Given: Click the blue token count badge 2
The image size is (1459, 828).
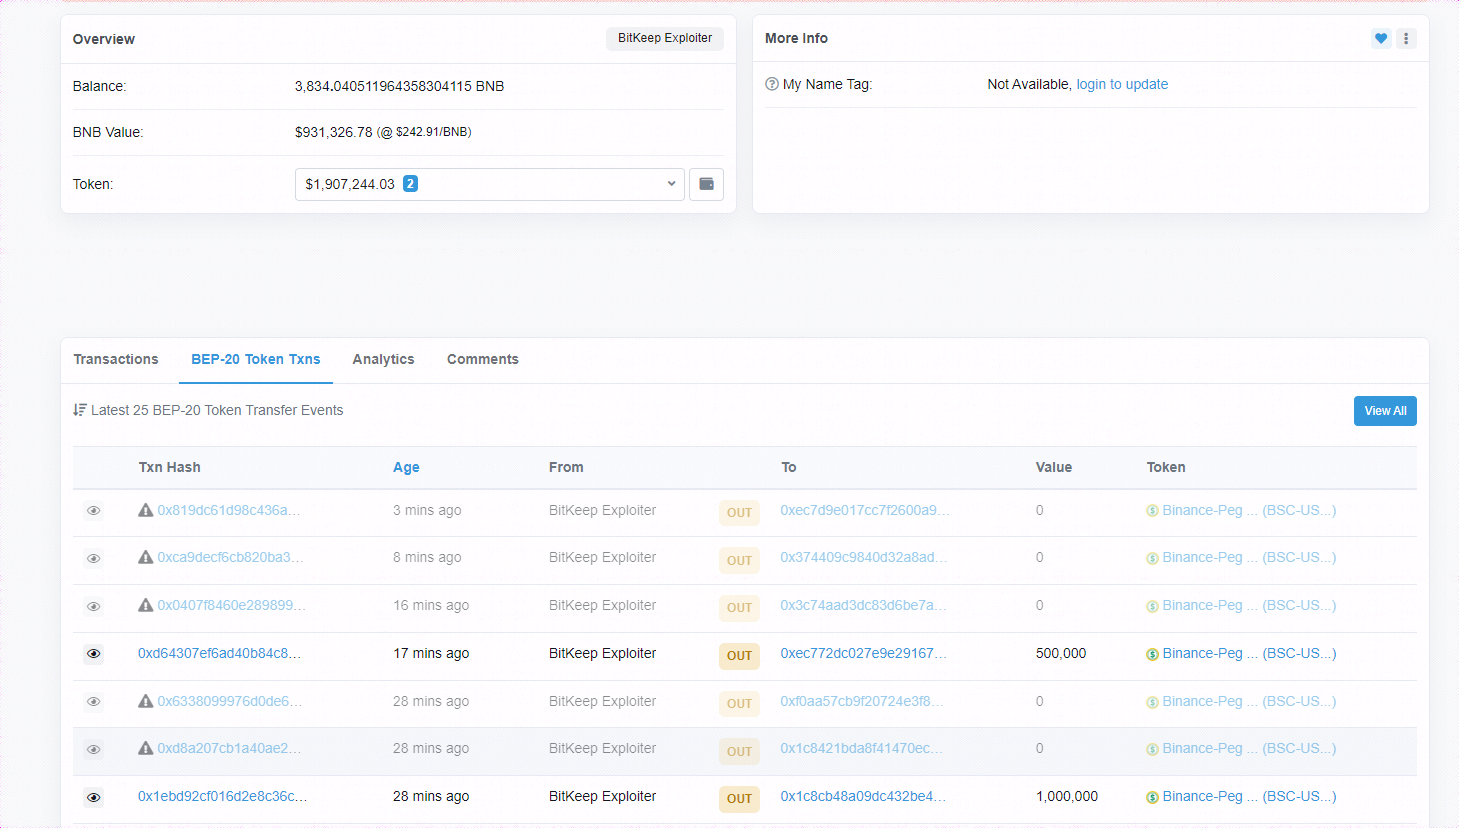Looking at the screenshot, I should click(x=410, y=184).
